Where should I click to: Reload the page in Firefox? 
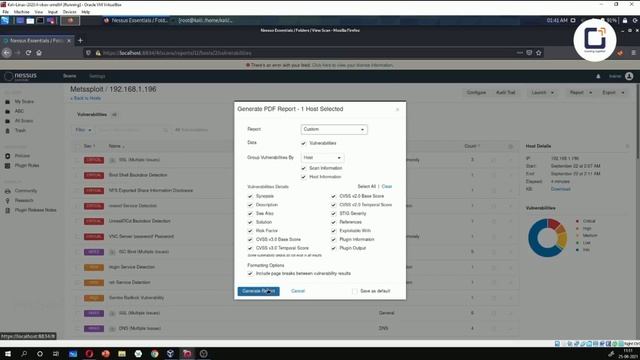(x=28, y=53)
